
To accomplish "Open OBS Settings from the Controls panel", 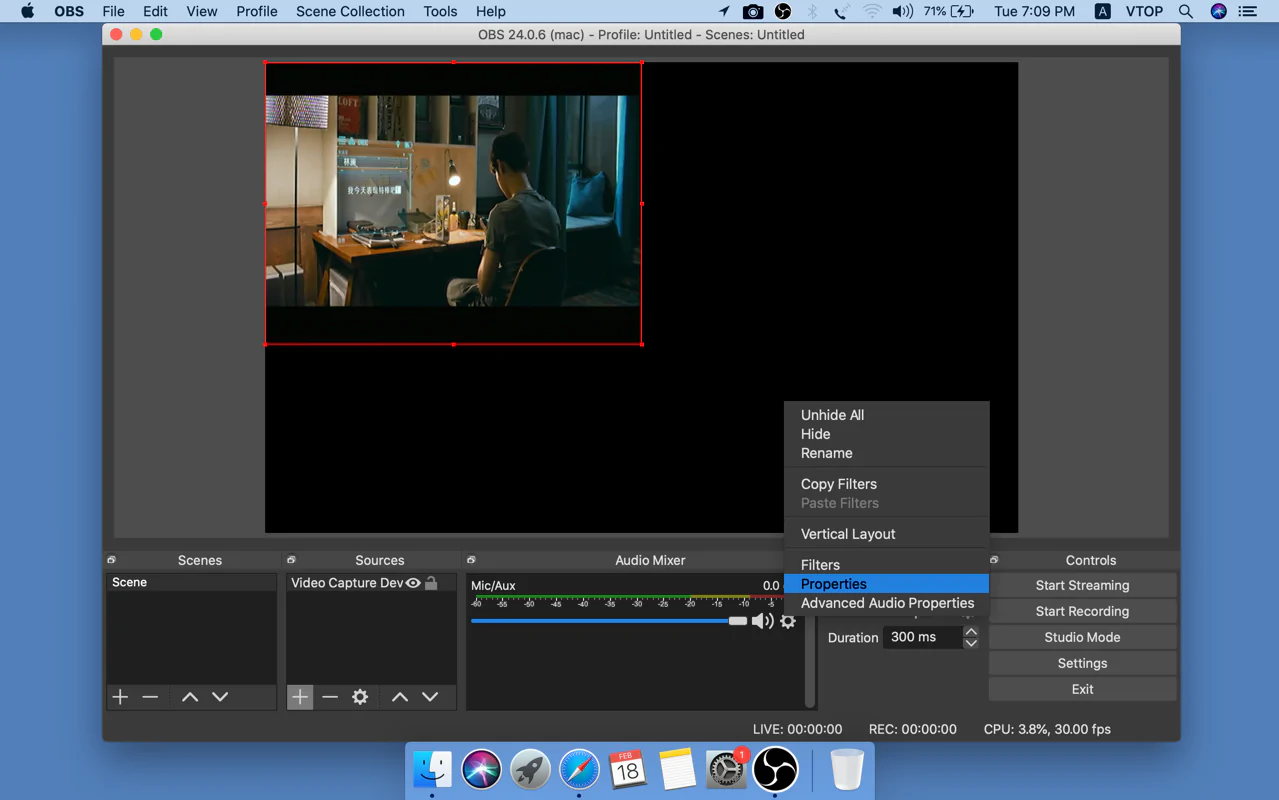I will (x=1082, y=663).
